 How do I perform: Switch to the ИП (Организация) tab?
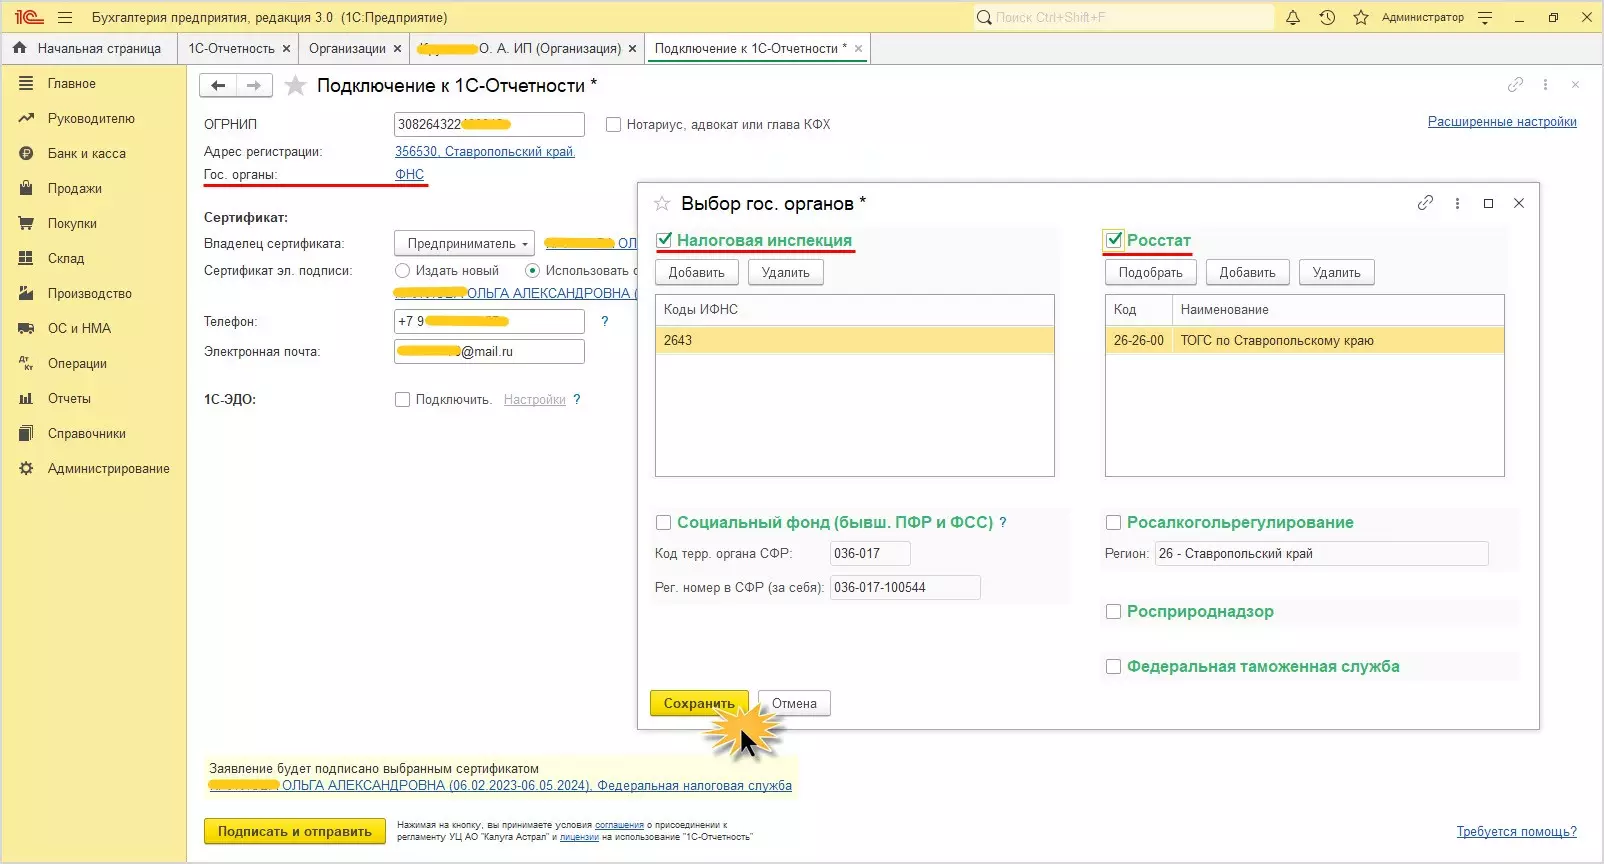[519, 48]
